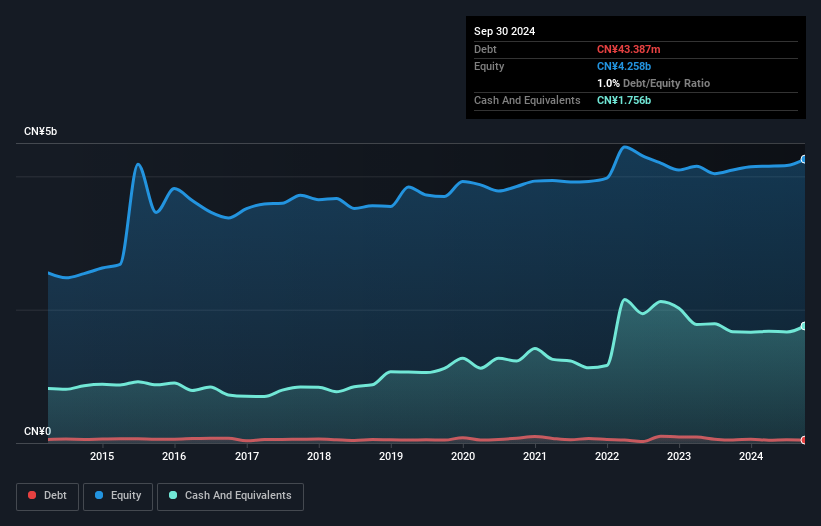Screen dimensions: 821x526
Task: Click the 2020 x-axis label
Action: click(463, 456)
